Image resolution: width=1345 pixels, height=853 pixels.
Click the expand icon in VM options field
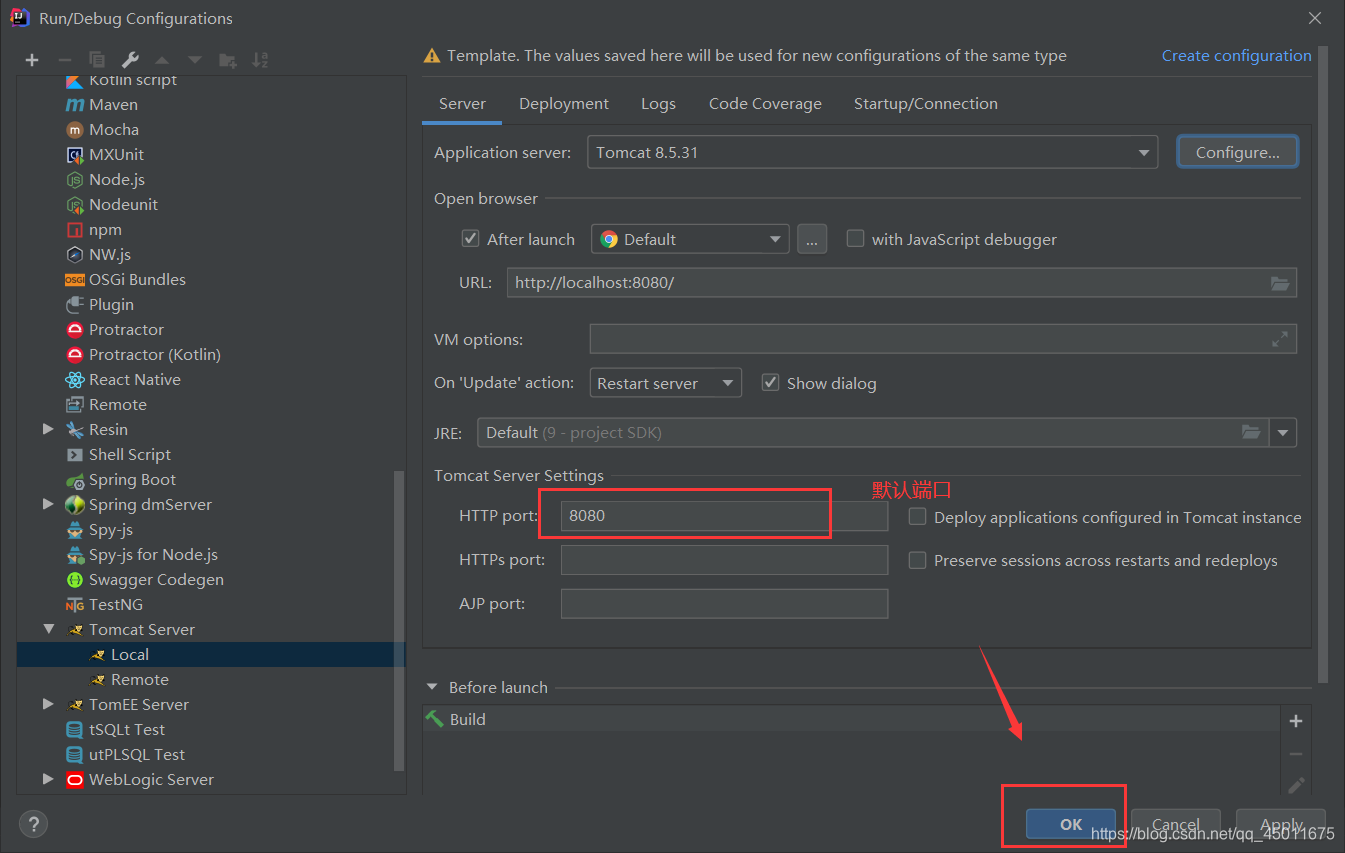point(1280,339)
